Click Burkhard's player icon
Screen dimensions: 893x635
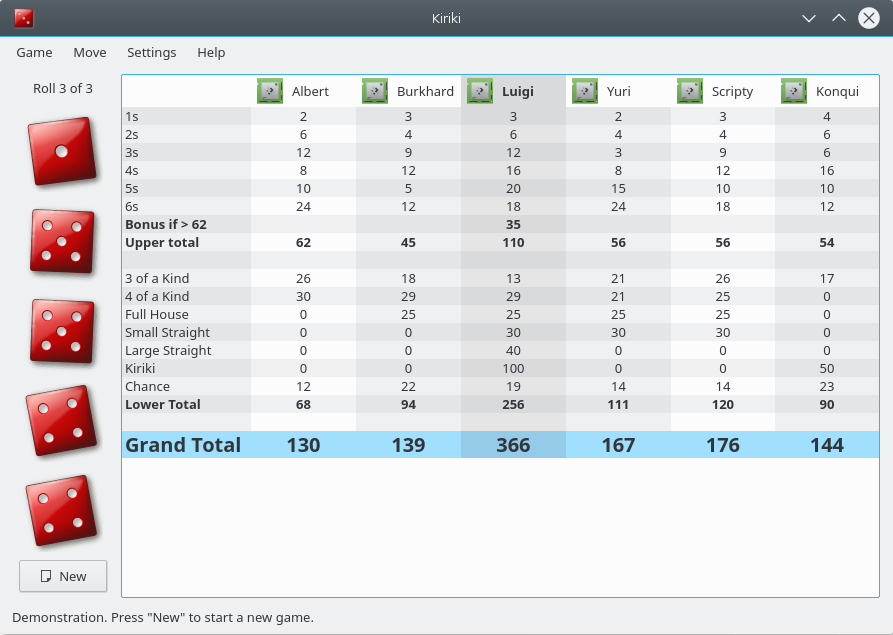(x=375, y=91)
